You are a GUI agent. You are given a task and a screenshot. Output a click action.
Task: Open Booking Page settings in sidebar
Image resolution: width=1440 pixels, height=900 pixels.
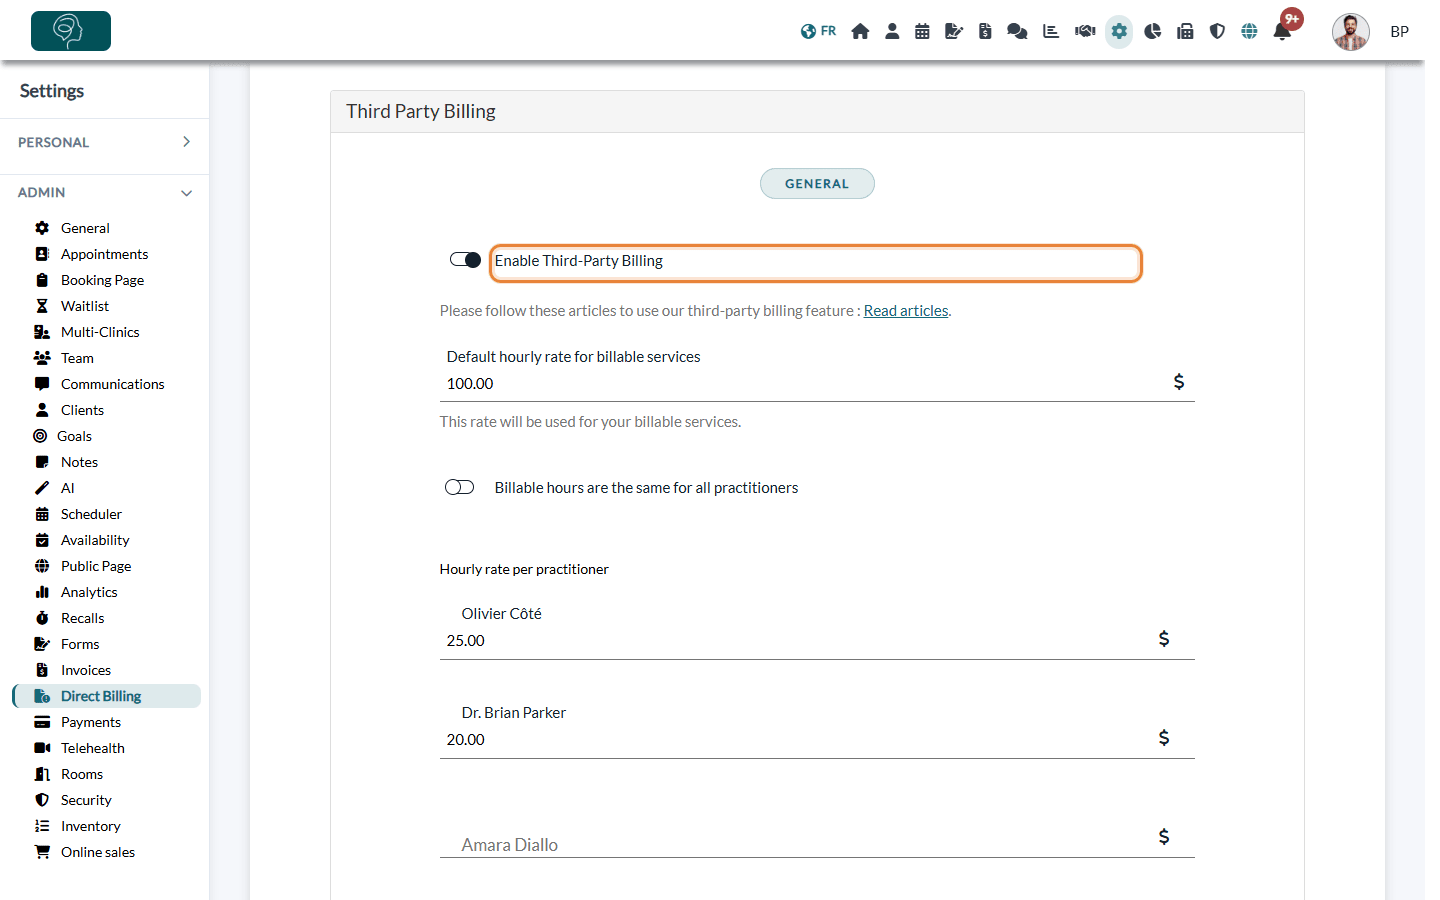[102, 280]
